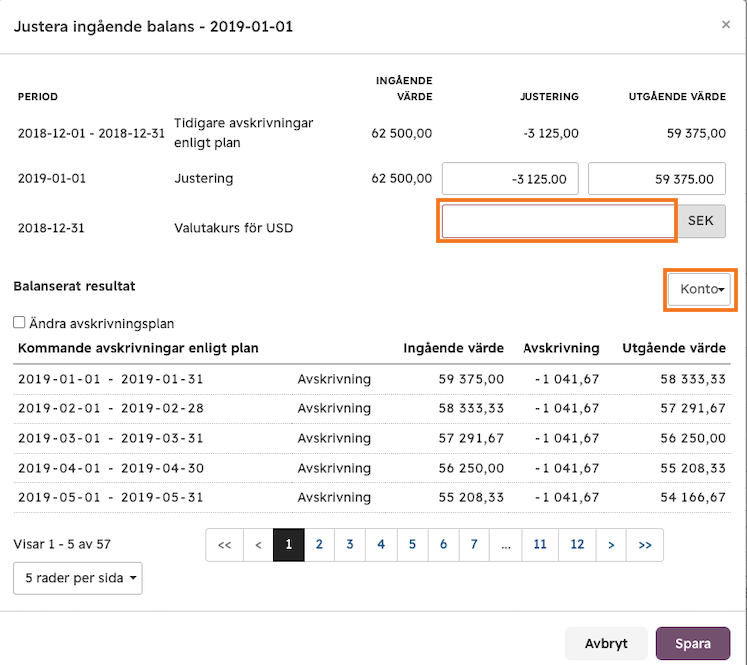Select page 12 in pagination
This screenshot has height=665, width=747.
[577, 544]
